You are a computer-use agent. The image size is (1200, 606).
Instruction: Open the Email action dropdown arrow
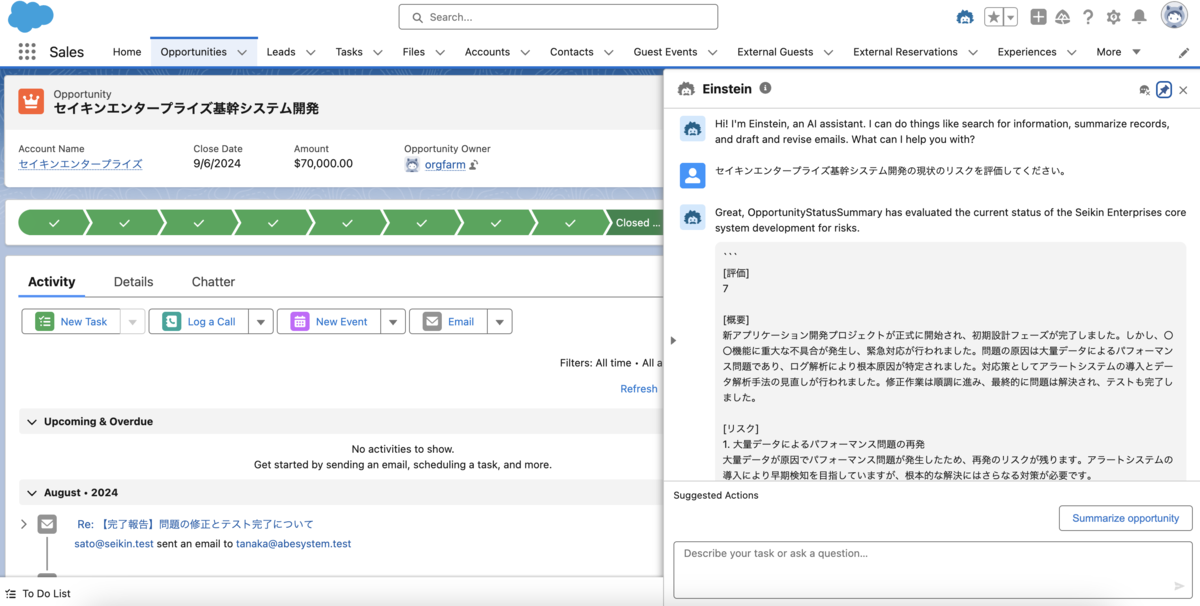pyautogui.click(x=500, y=322)
